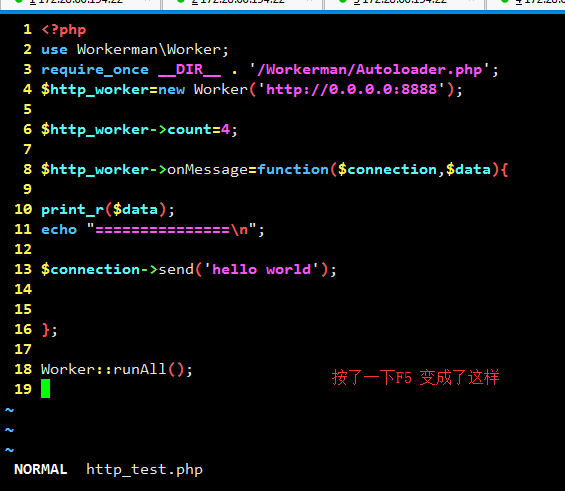Click 'count=4' on line 6

(x=199, y=129)
